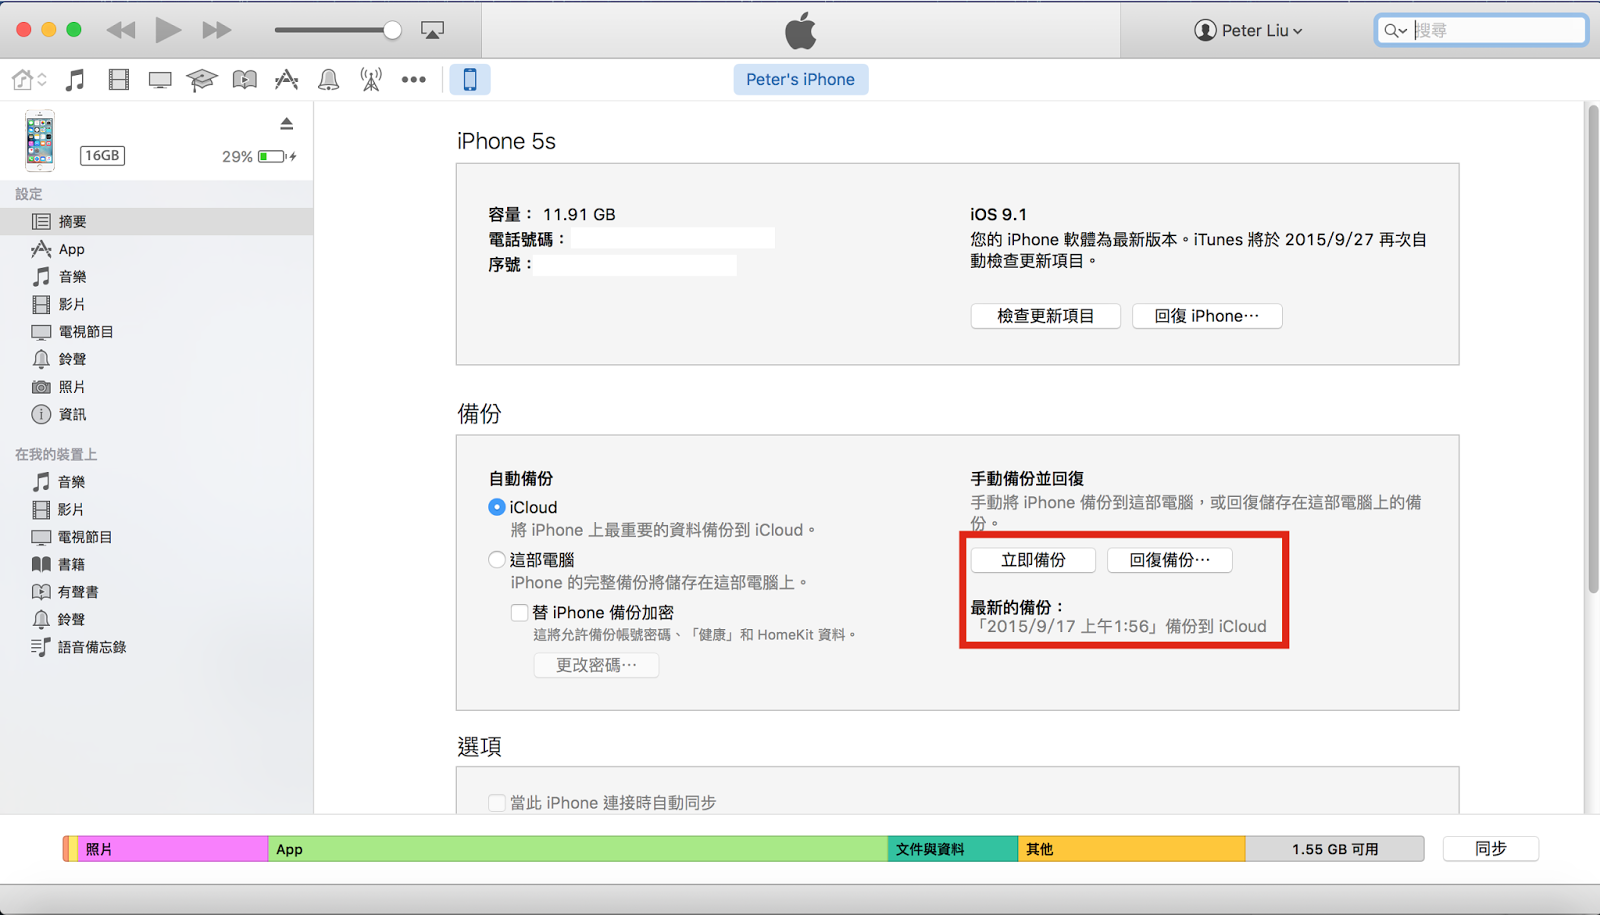
Task: Open the Books library icon
Action: (244, 79)
